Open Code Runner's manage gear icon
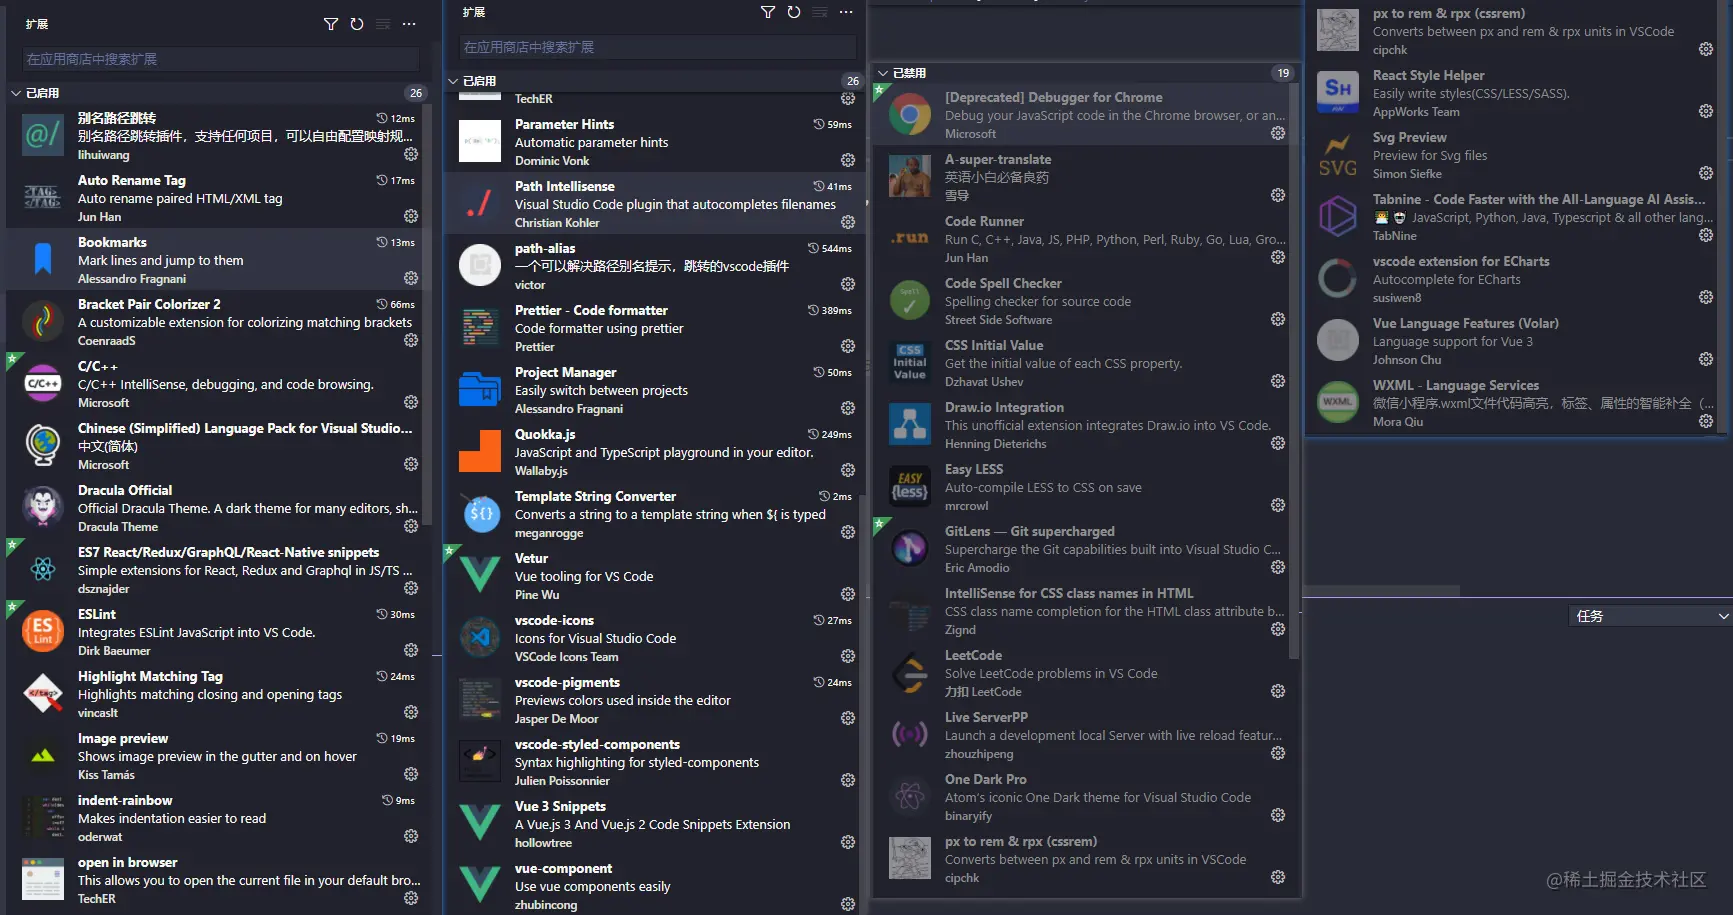 coord(1277,257)
